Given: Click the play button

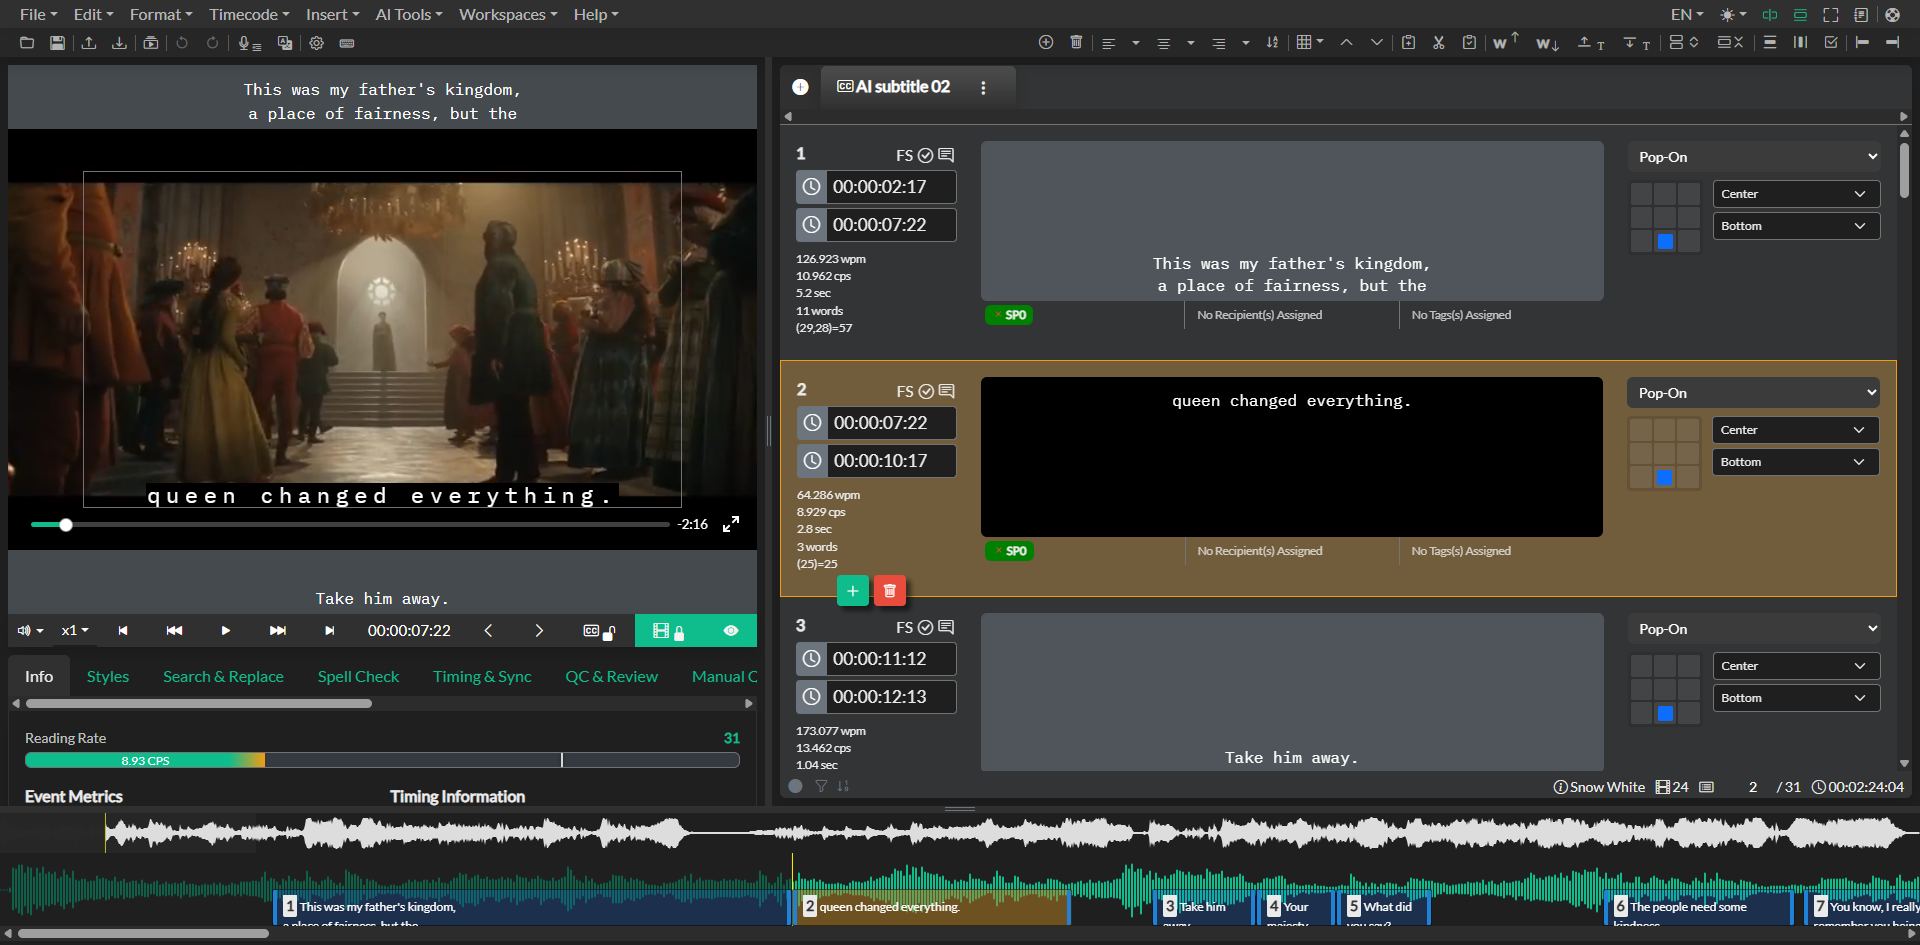Looking at the screenshot, I should 225,631.
